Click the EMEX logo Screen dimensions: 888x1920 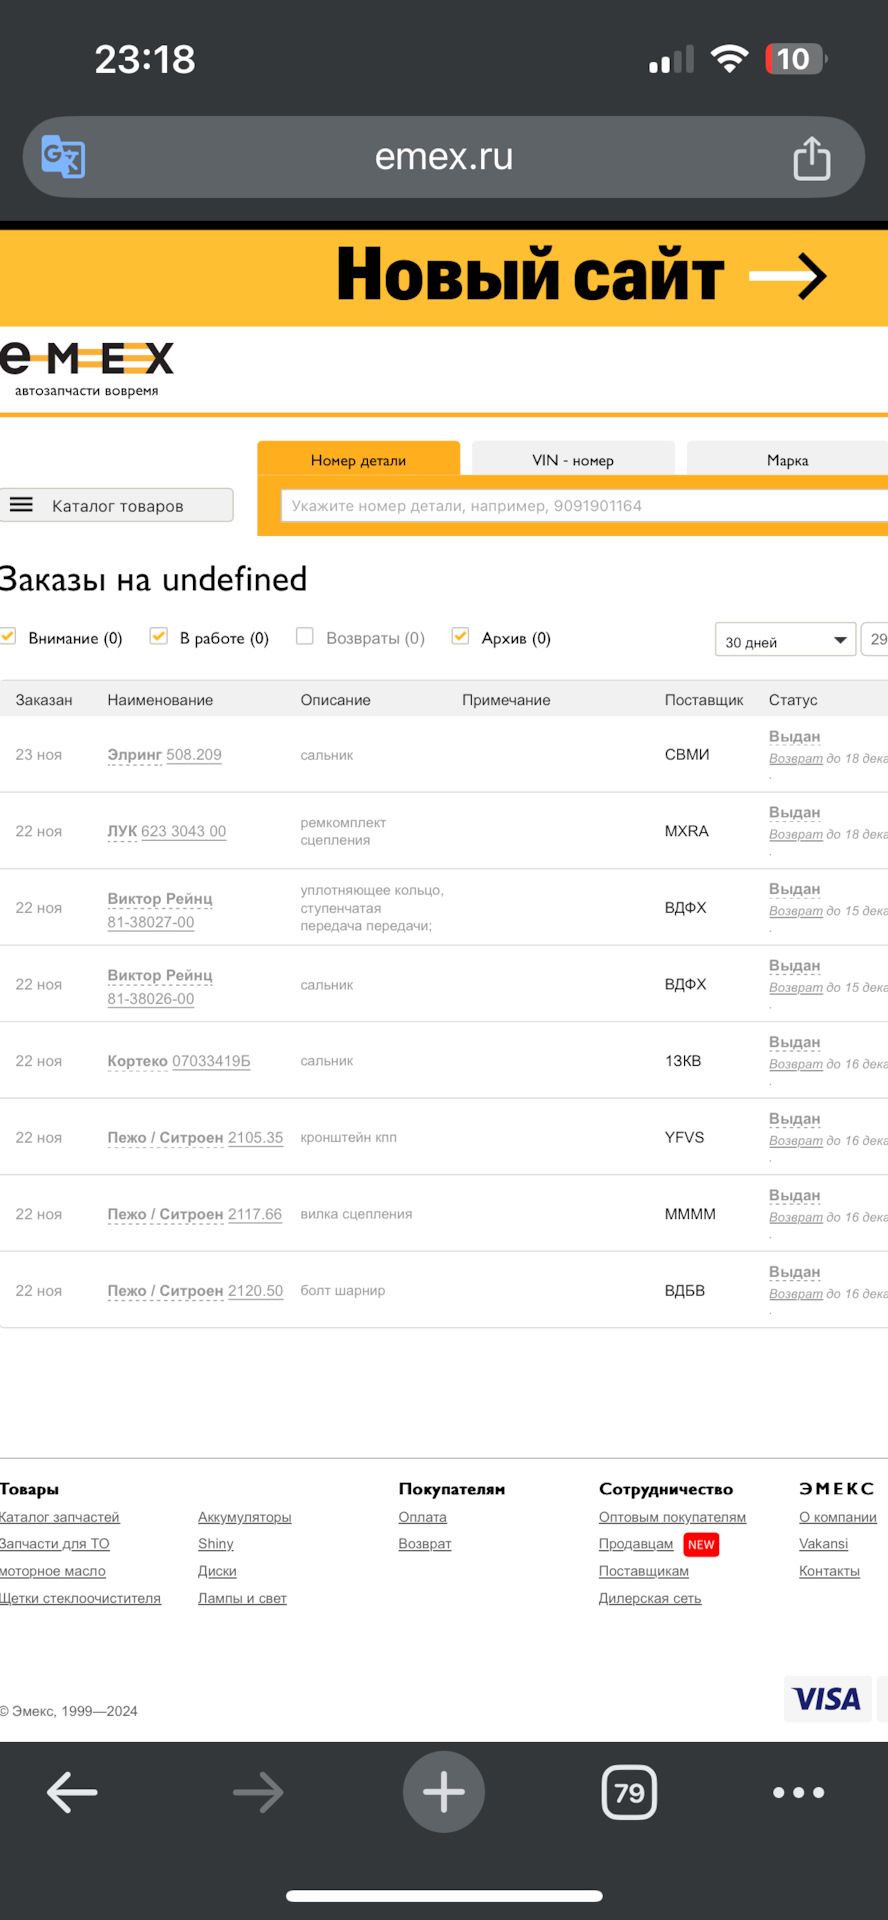click(87, 367)
